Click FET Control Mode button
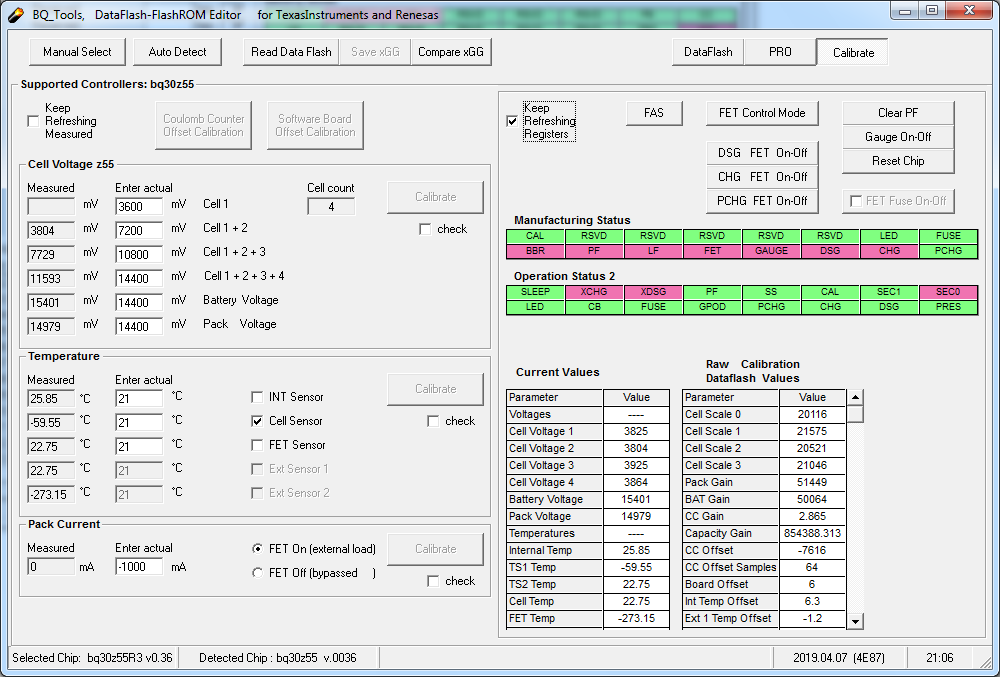This screenshot has height=677, width=1000. point(762,113)
